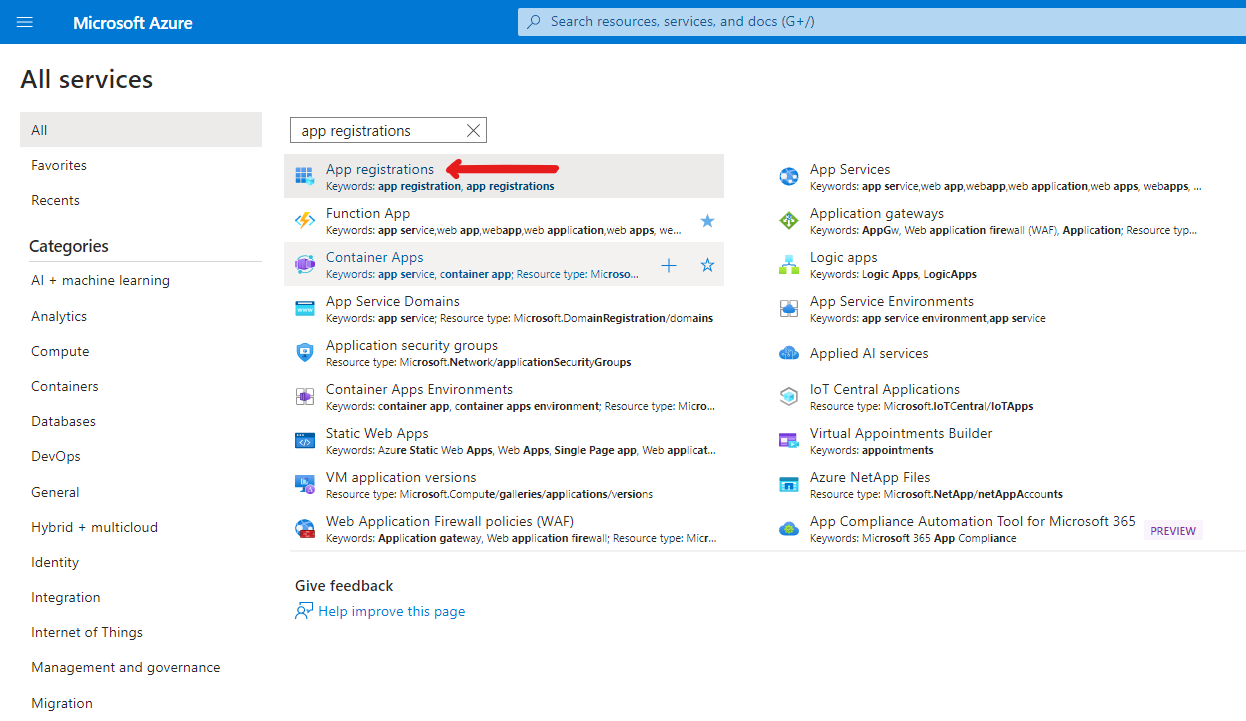
Task: Open the App Service Domains link
Action: point(393,301)
